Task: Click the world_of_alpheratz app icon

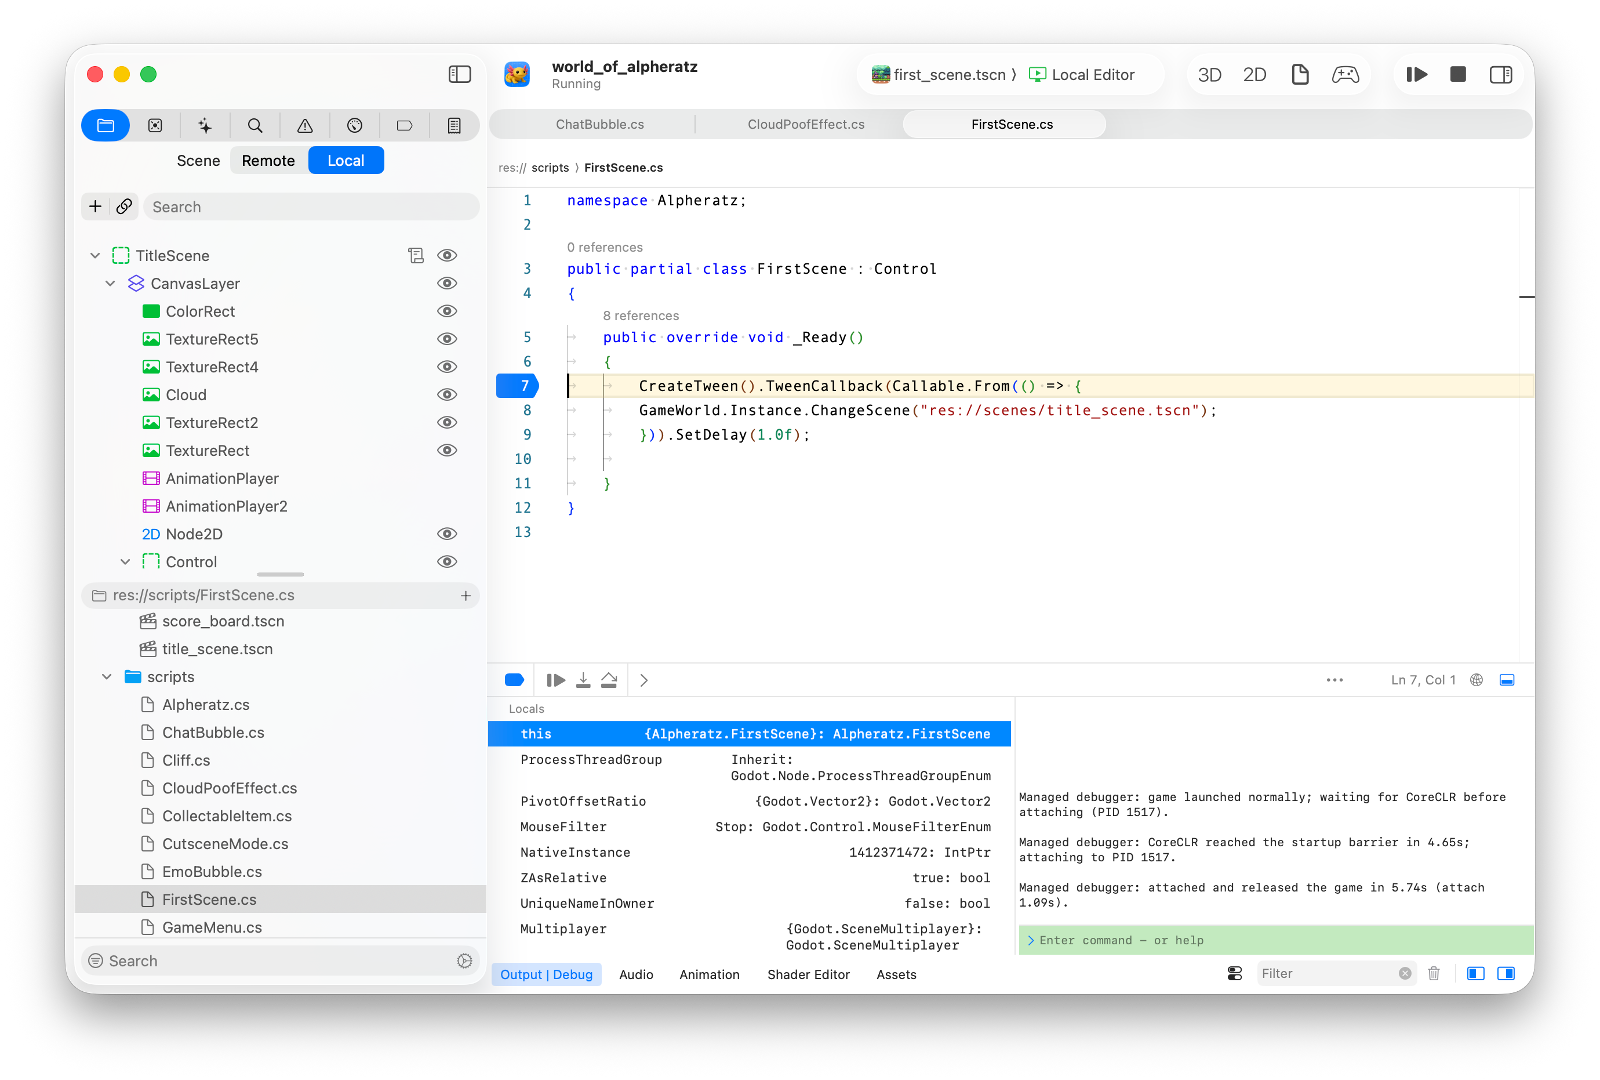Action: 517,74
